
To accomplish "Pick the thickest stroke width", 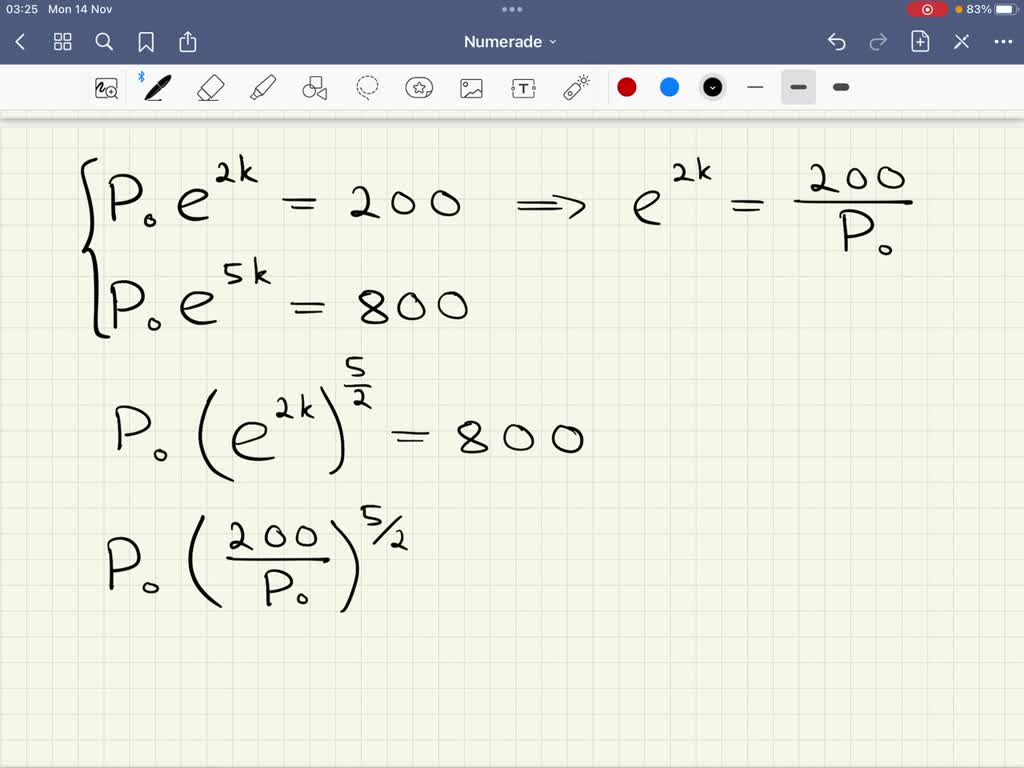I will pyautogui.click(x=841, y=88).
